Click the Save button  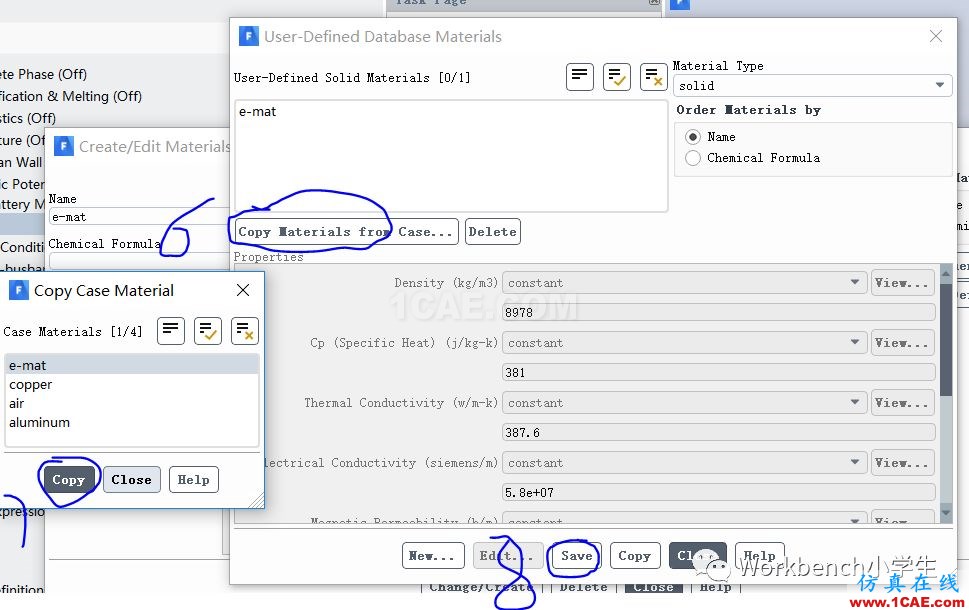pyautogui.click(x=577, y=556)
